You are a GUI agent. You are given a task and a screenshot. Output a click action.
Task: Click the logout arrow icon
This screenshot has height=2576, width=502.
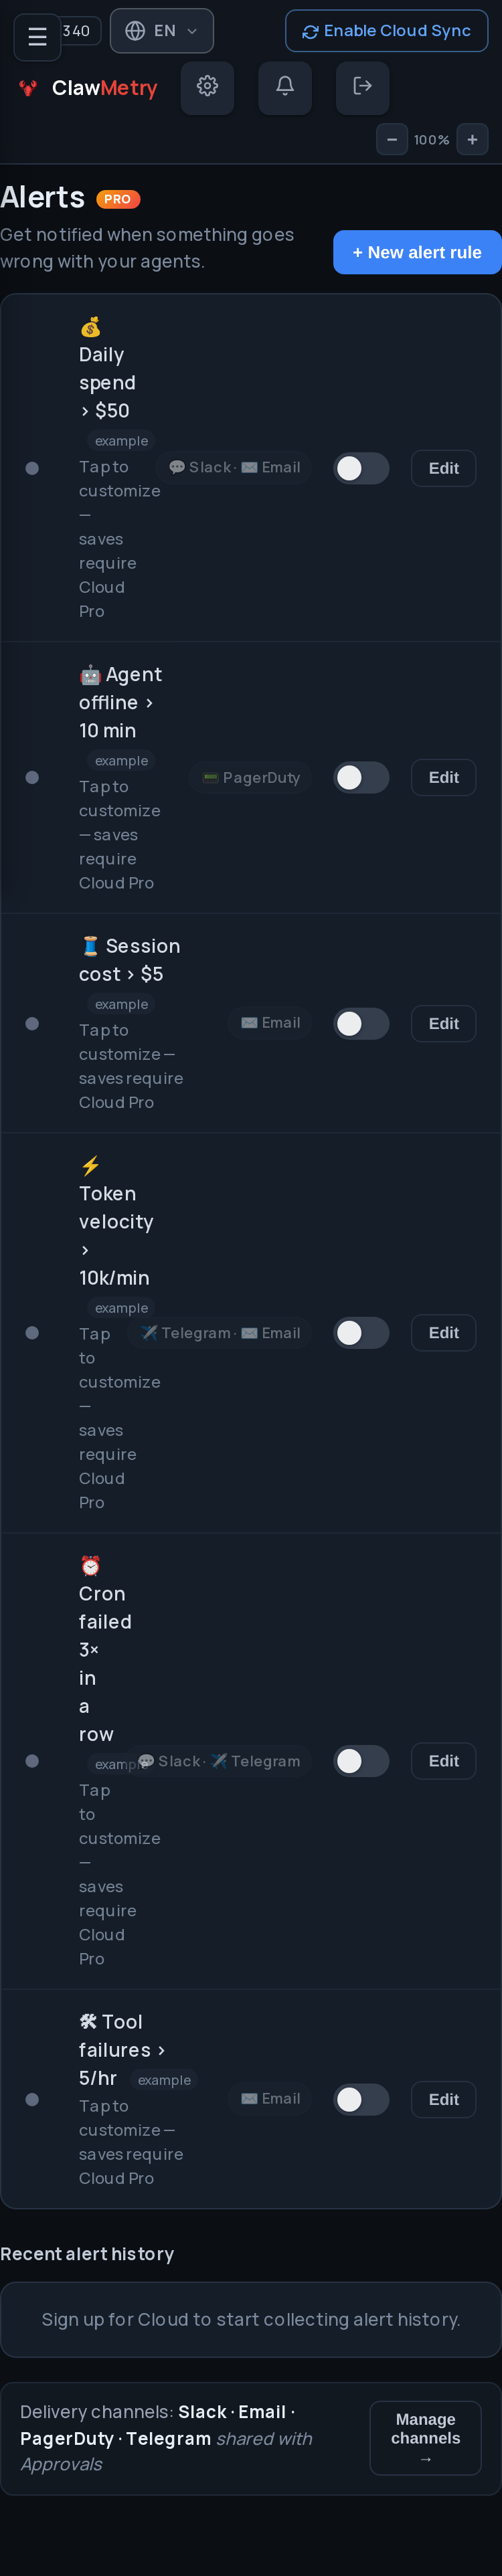363,87
